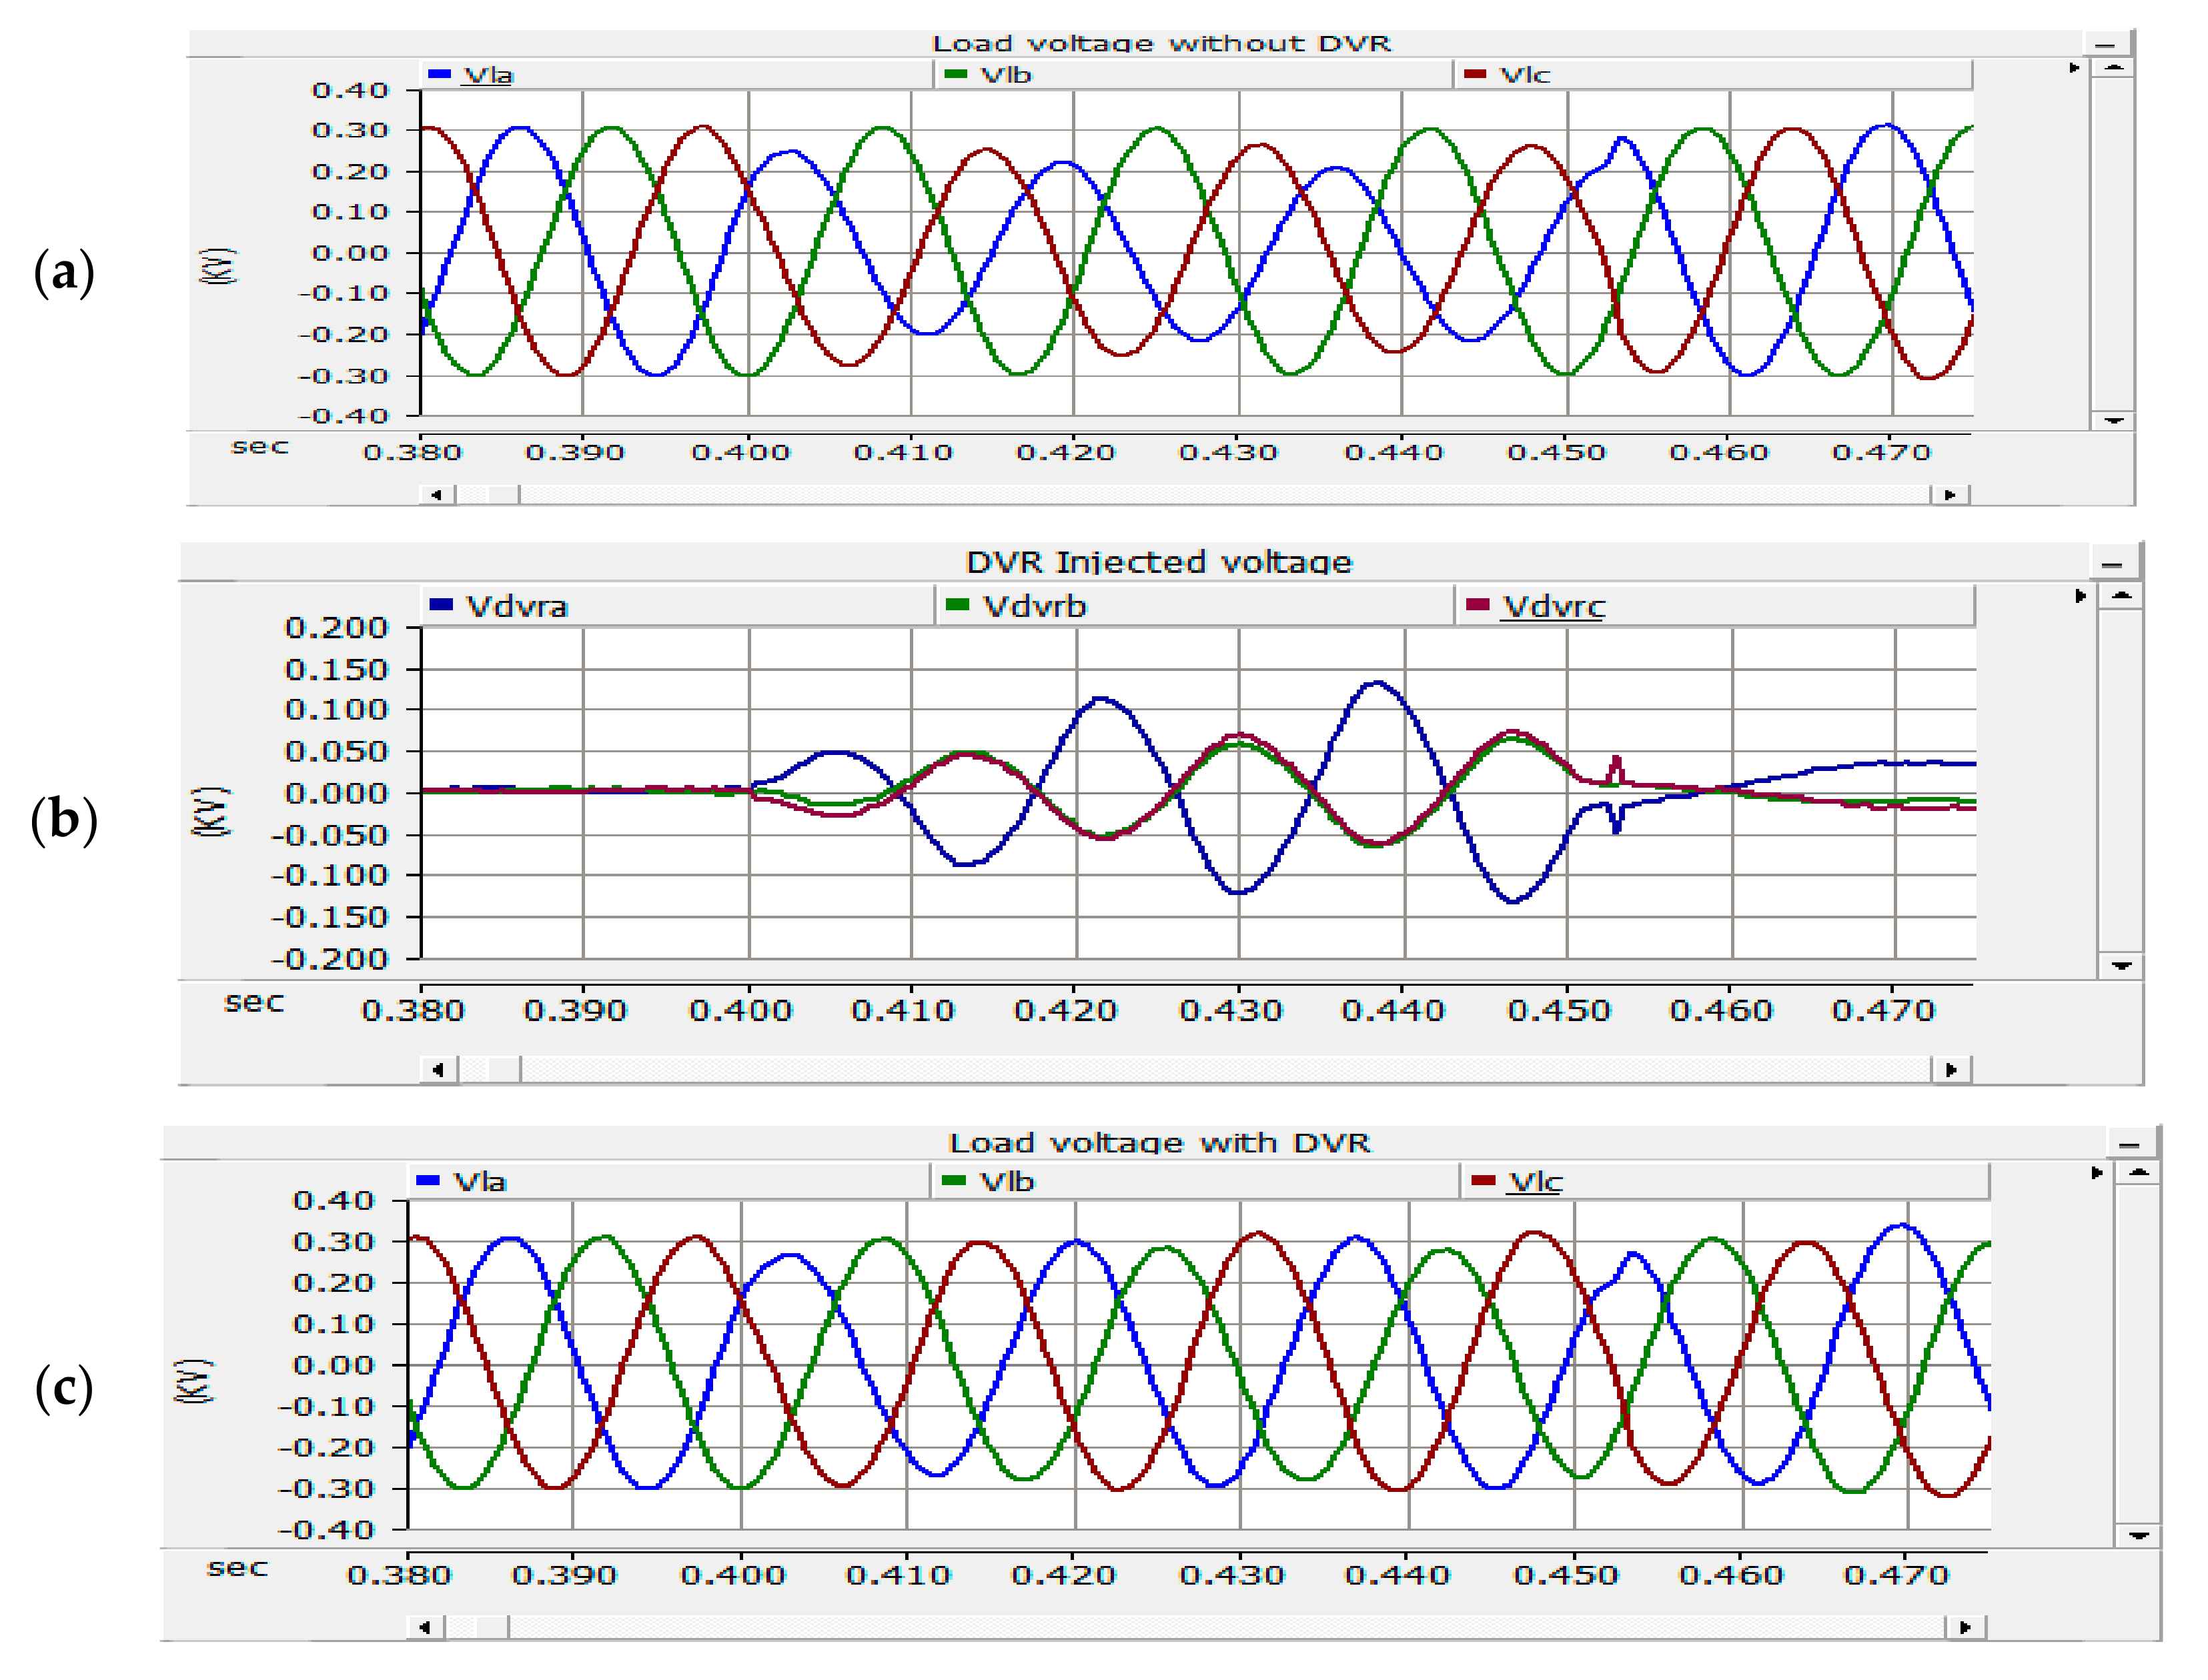The height and width of the screenshot is (1680, 2208).
Task: Click Vlb label in bottom graph legend
Action: coord(1006,1181)
